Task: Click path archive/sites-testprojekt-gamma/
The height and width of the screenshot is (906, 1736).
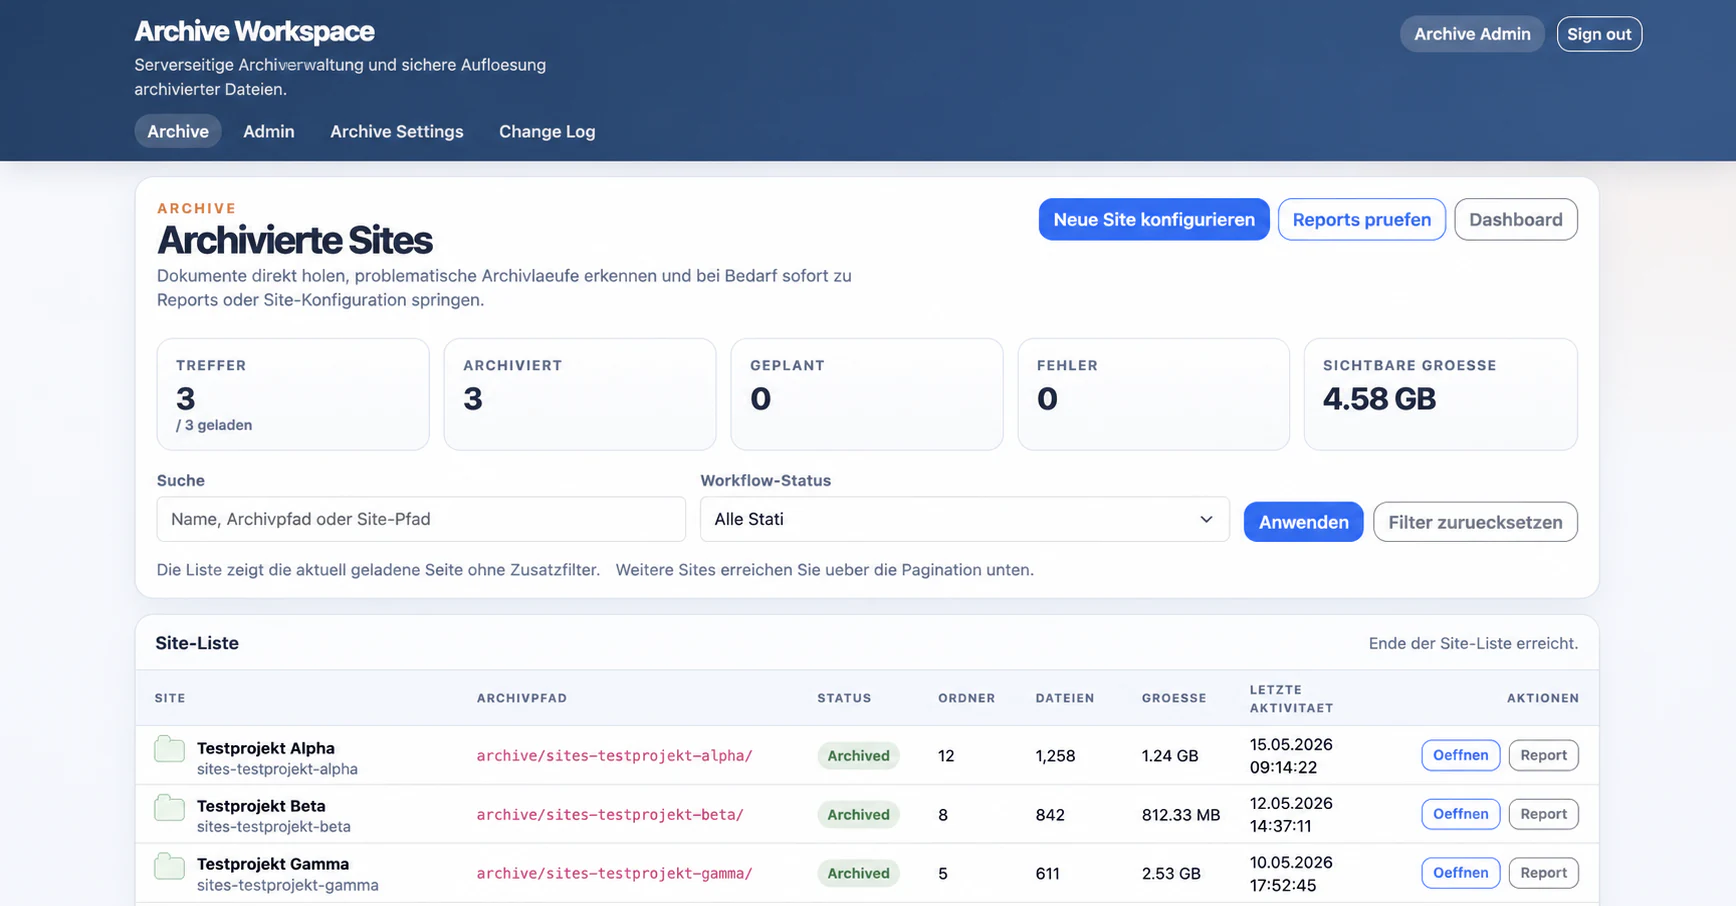Action: [x=614, y=873]
